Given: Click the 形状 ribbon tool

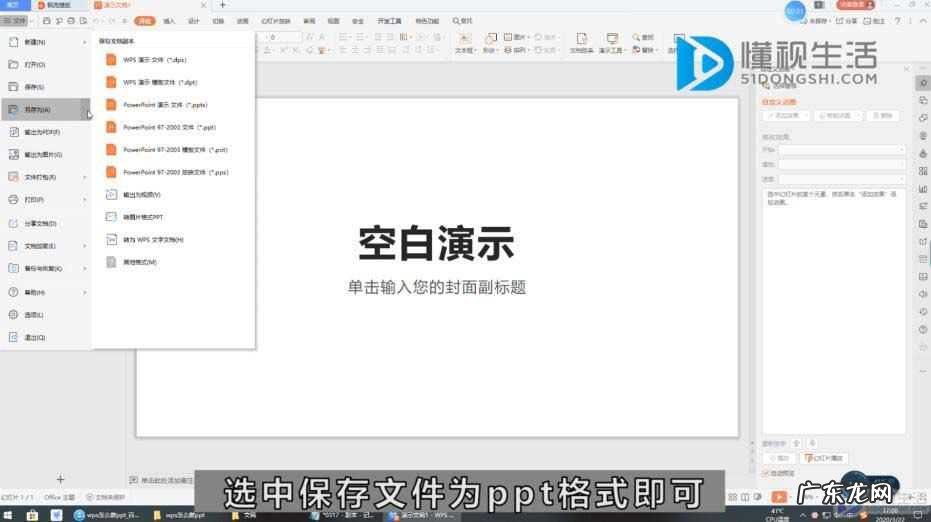Looking at the screenshot, I should (490, 43).
